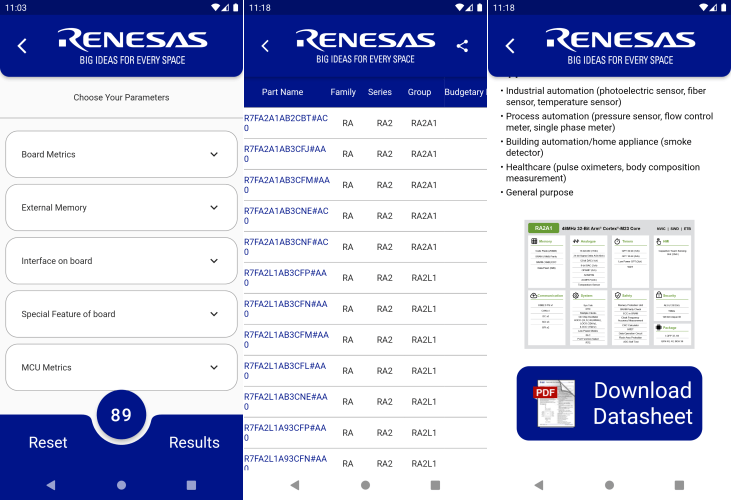Image resolution: width=731 pixels, height=500 pixels.
Task: Tap Android back button on datasheet screen
Action: tap(539, 485)
